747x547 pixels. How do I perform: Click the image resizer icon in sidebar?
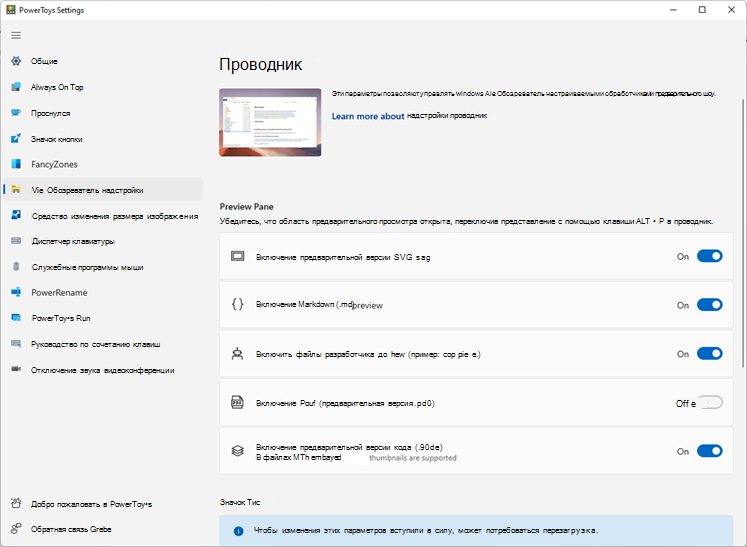click(x=16, y=215)
